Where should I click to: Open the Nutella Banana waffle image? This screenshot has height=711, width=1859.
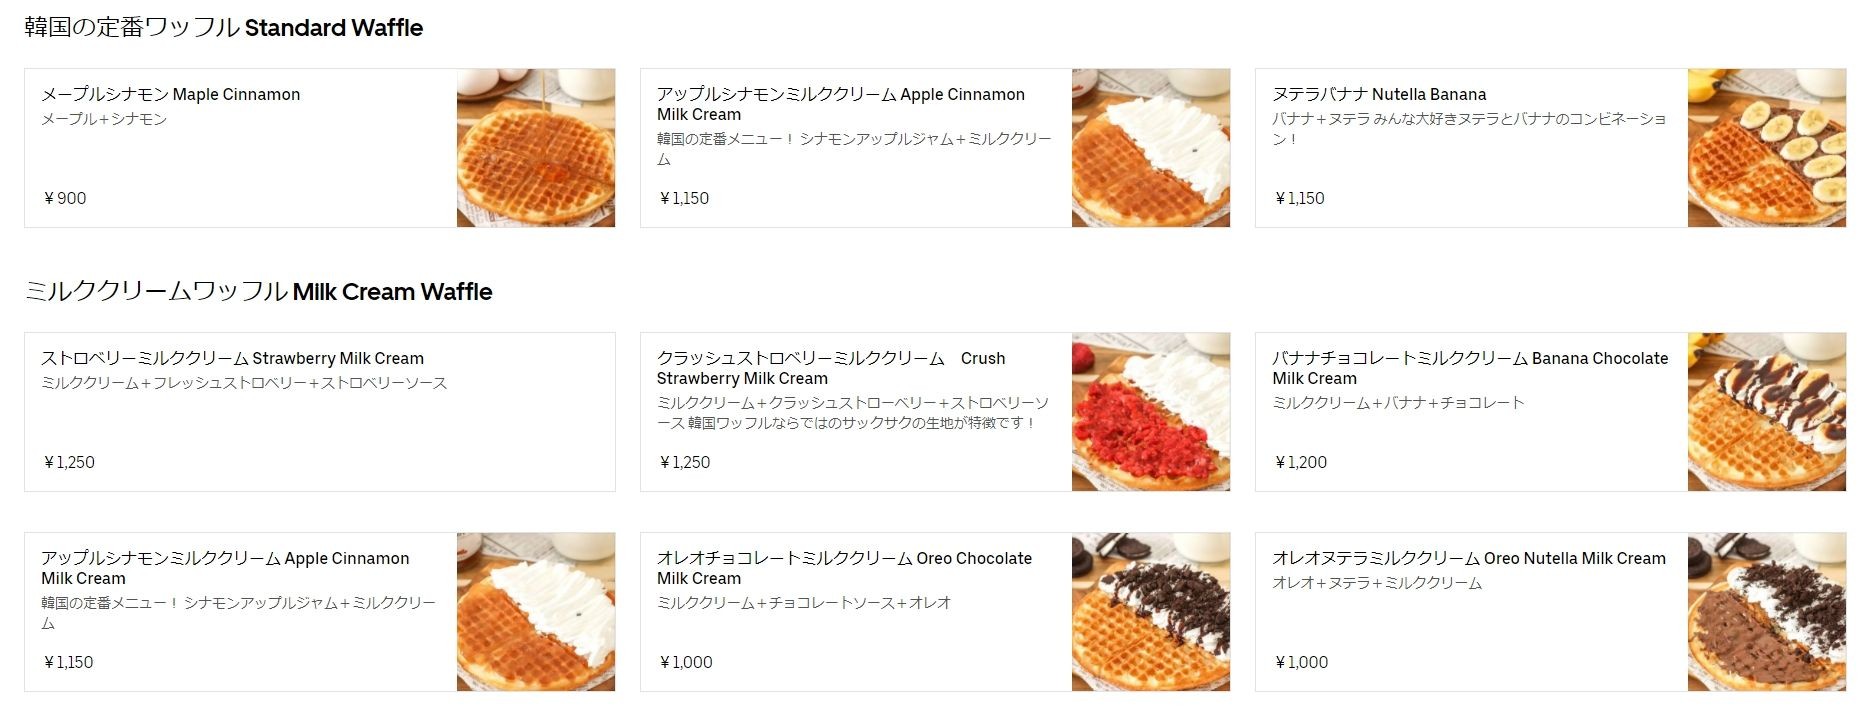click(1766, 148)
